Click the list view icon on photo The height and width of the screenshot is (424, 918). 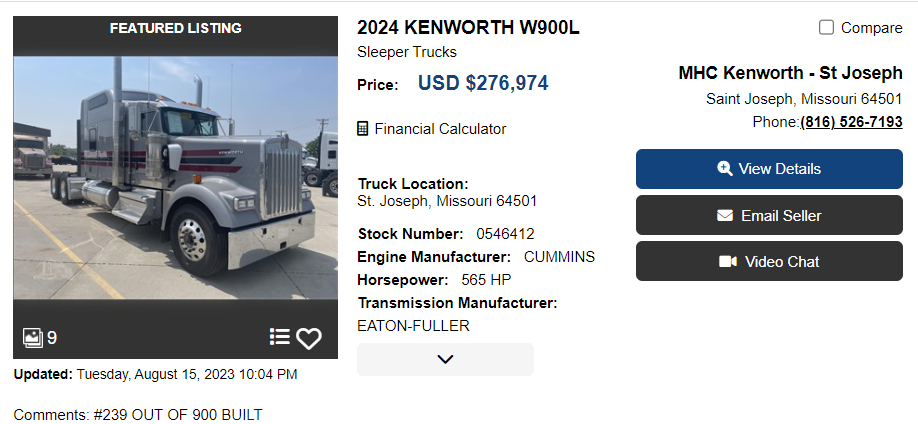click(280, 338)
